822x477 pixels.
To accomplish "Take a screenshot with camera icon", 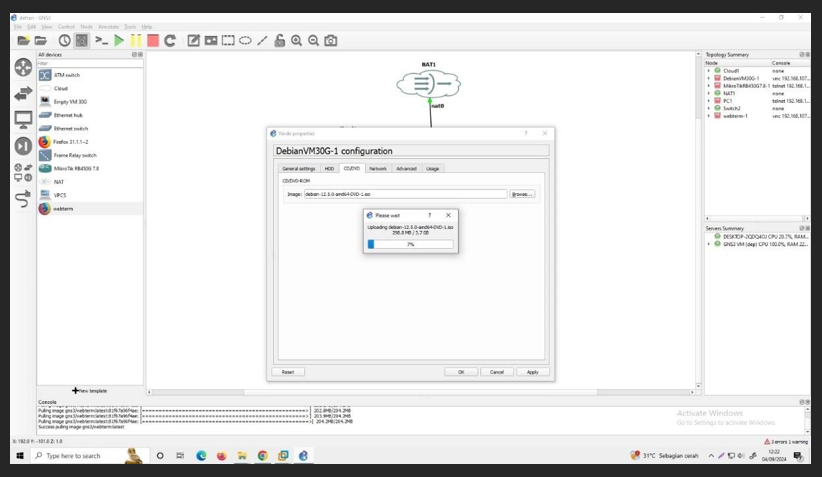I will tap(331, 41).
